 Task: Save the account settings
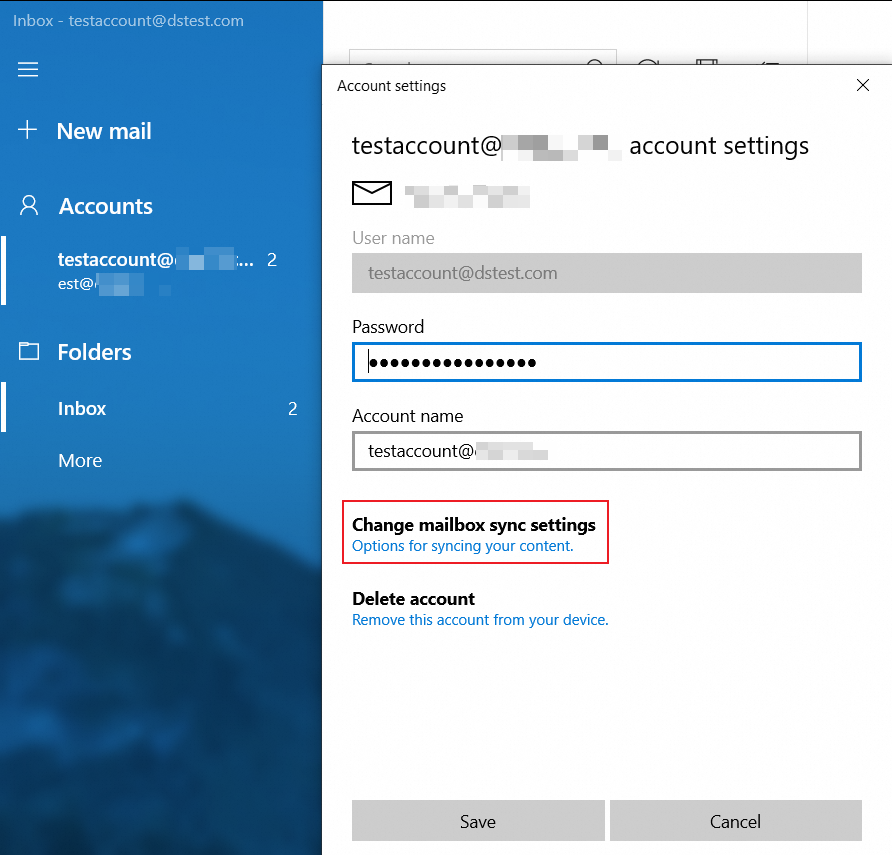pos(478,821)
